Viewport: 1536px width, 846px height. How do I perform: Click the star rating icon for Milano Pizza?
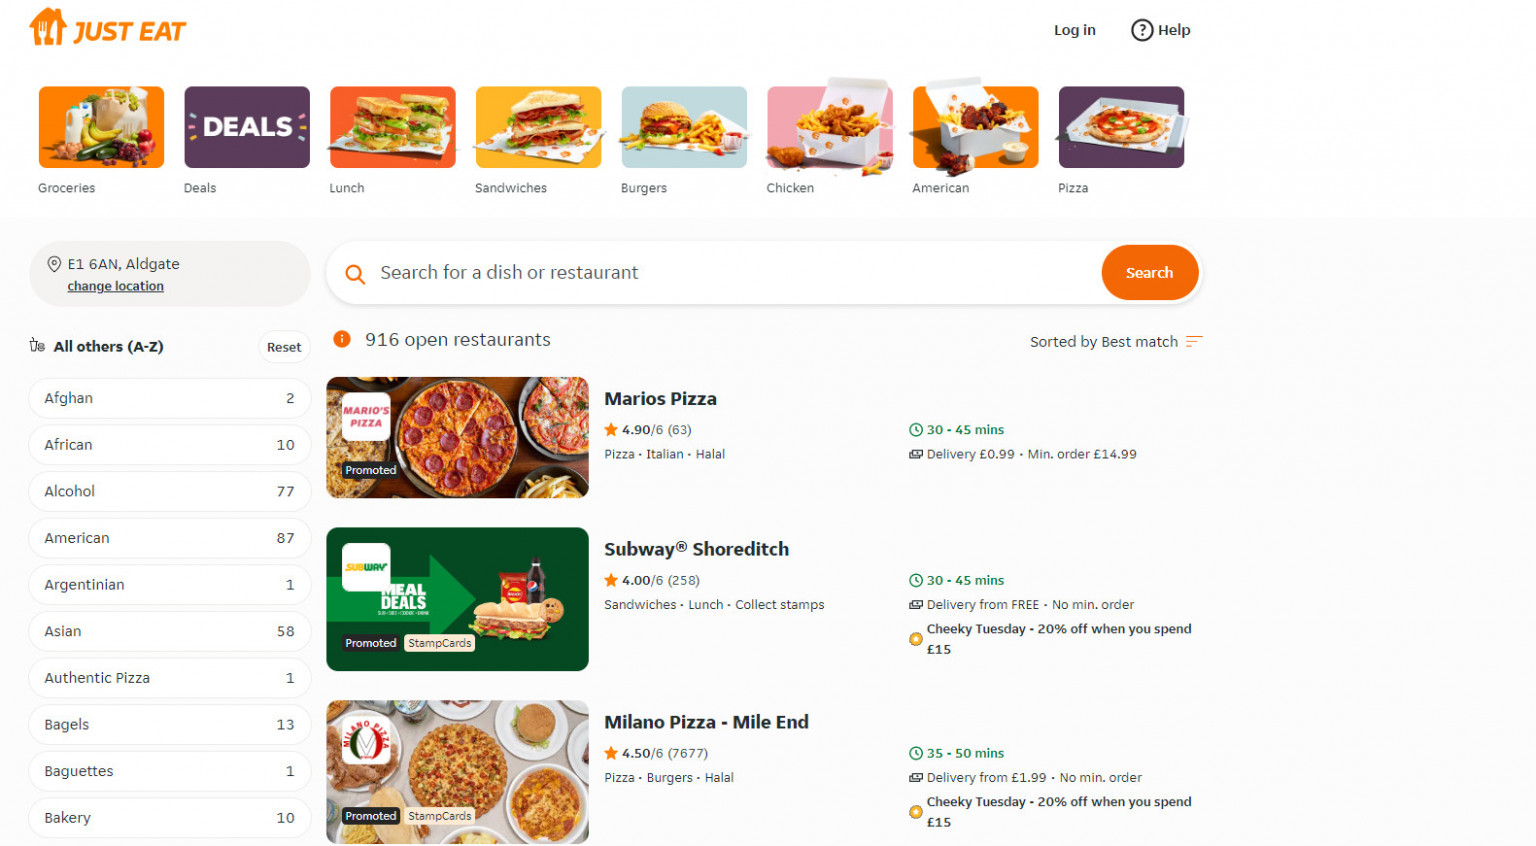[611, 753]
